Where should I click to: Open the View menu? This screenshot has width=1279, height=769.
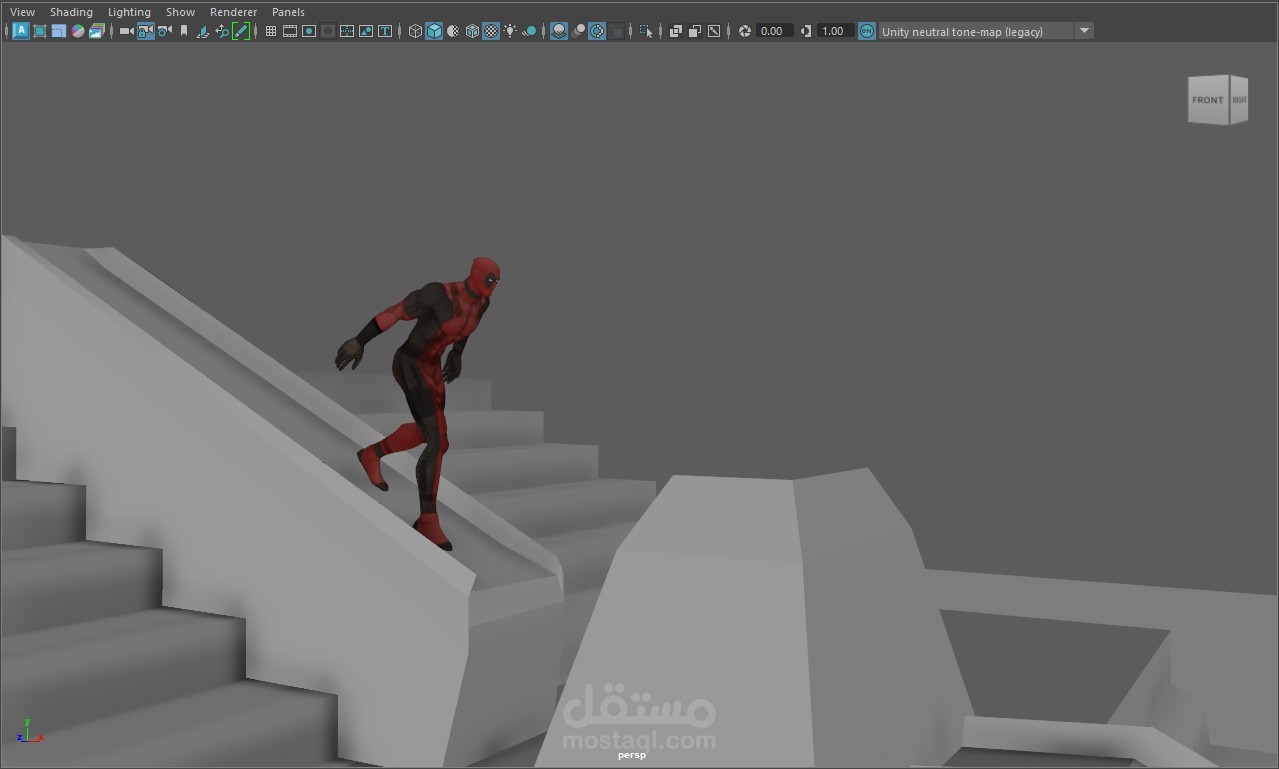22,12
